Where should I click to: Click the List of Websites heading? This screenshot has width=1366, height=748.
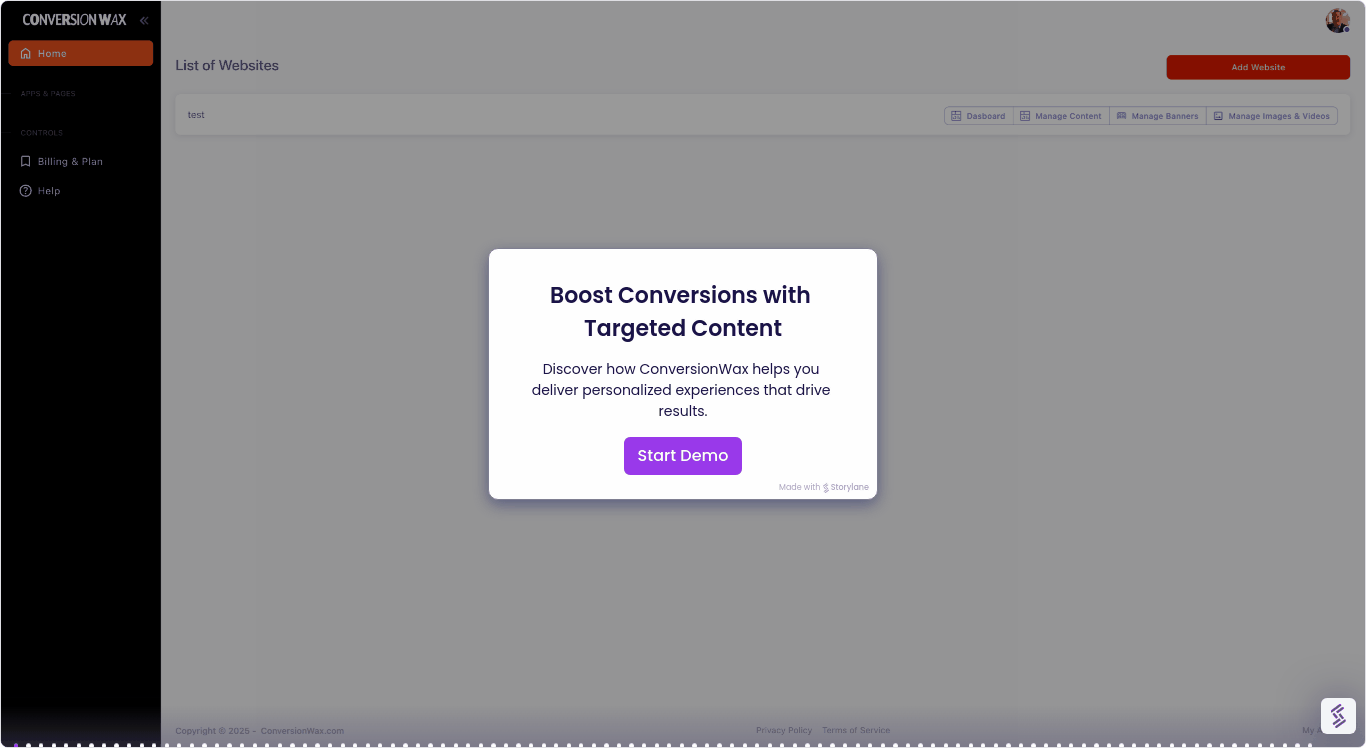(227, 65)
